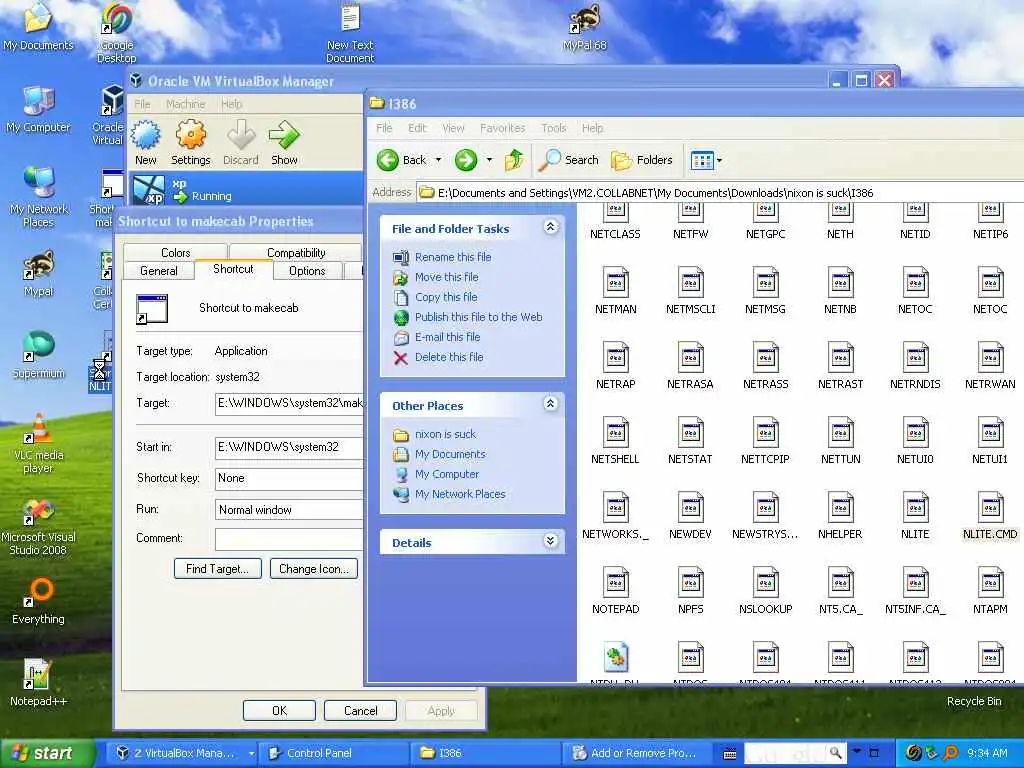Select the NETSHELL file icon
This screenshot has width=1024, height=768.
coord(615,440)
